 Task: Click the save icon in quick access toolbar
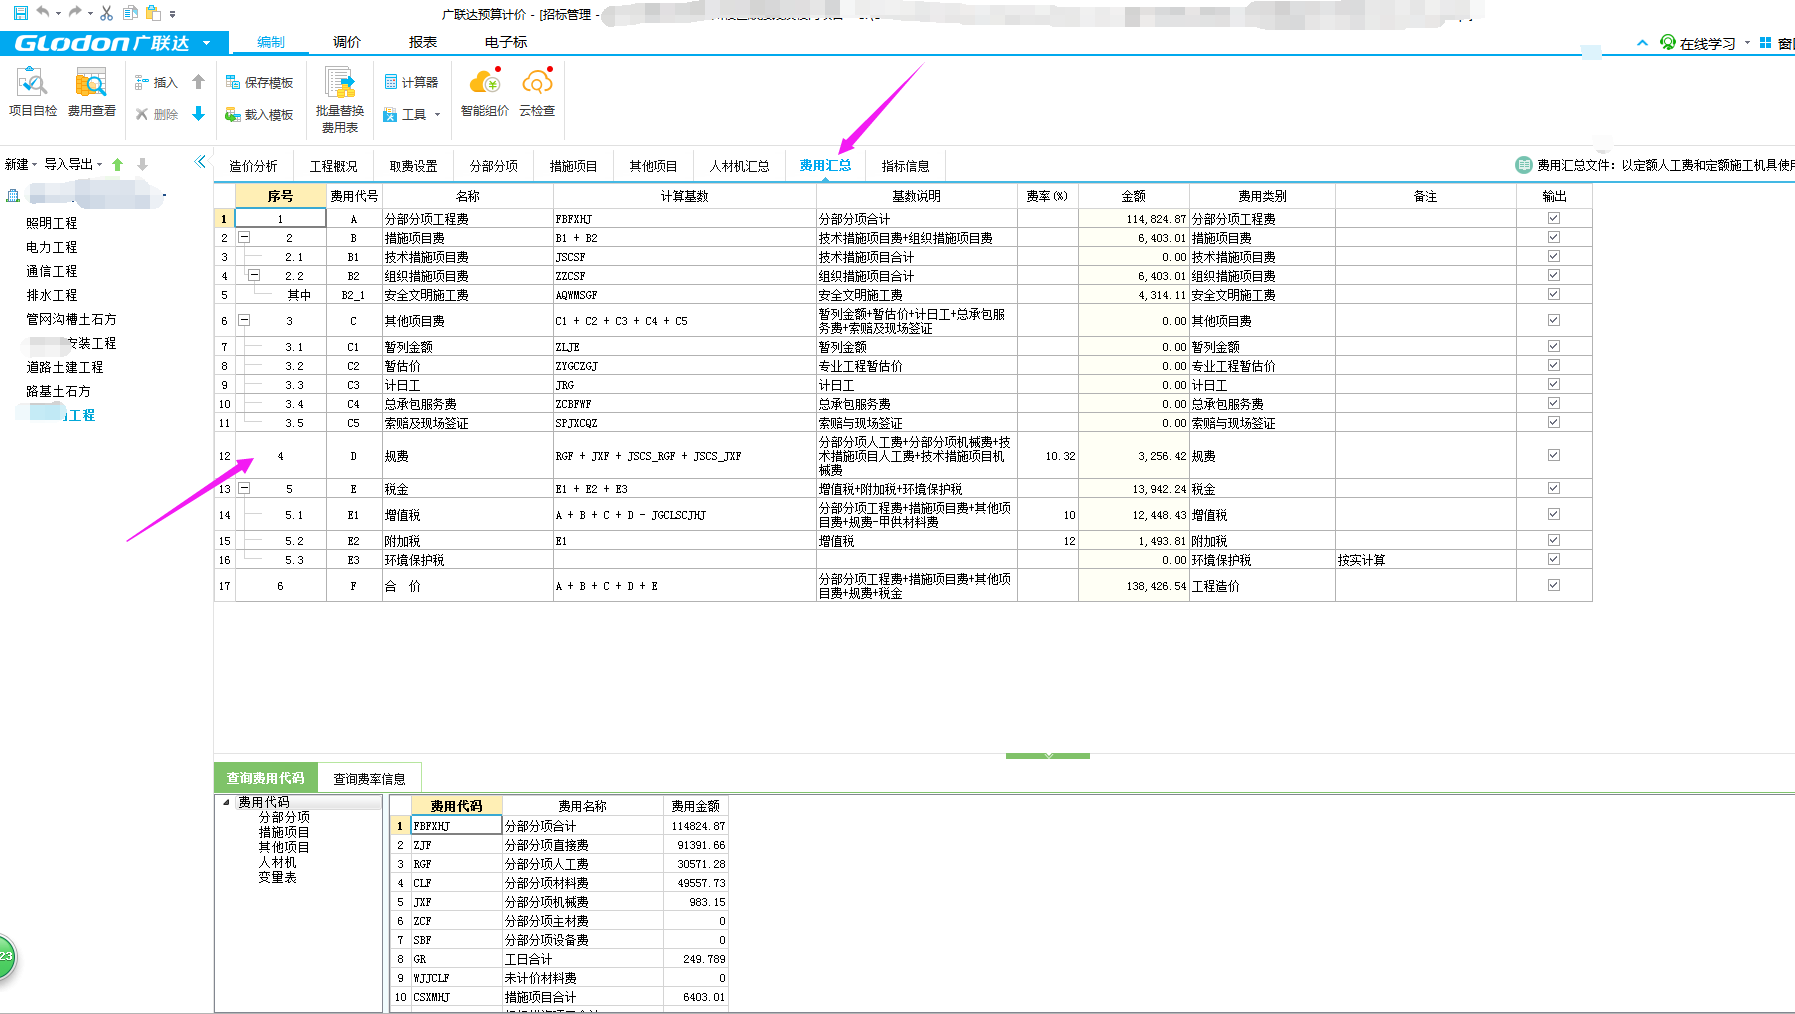20,13
